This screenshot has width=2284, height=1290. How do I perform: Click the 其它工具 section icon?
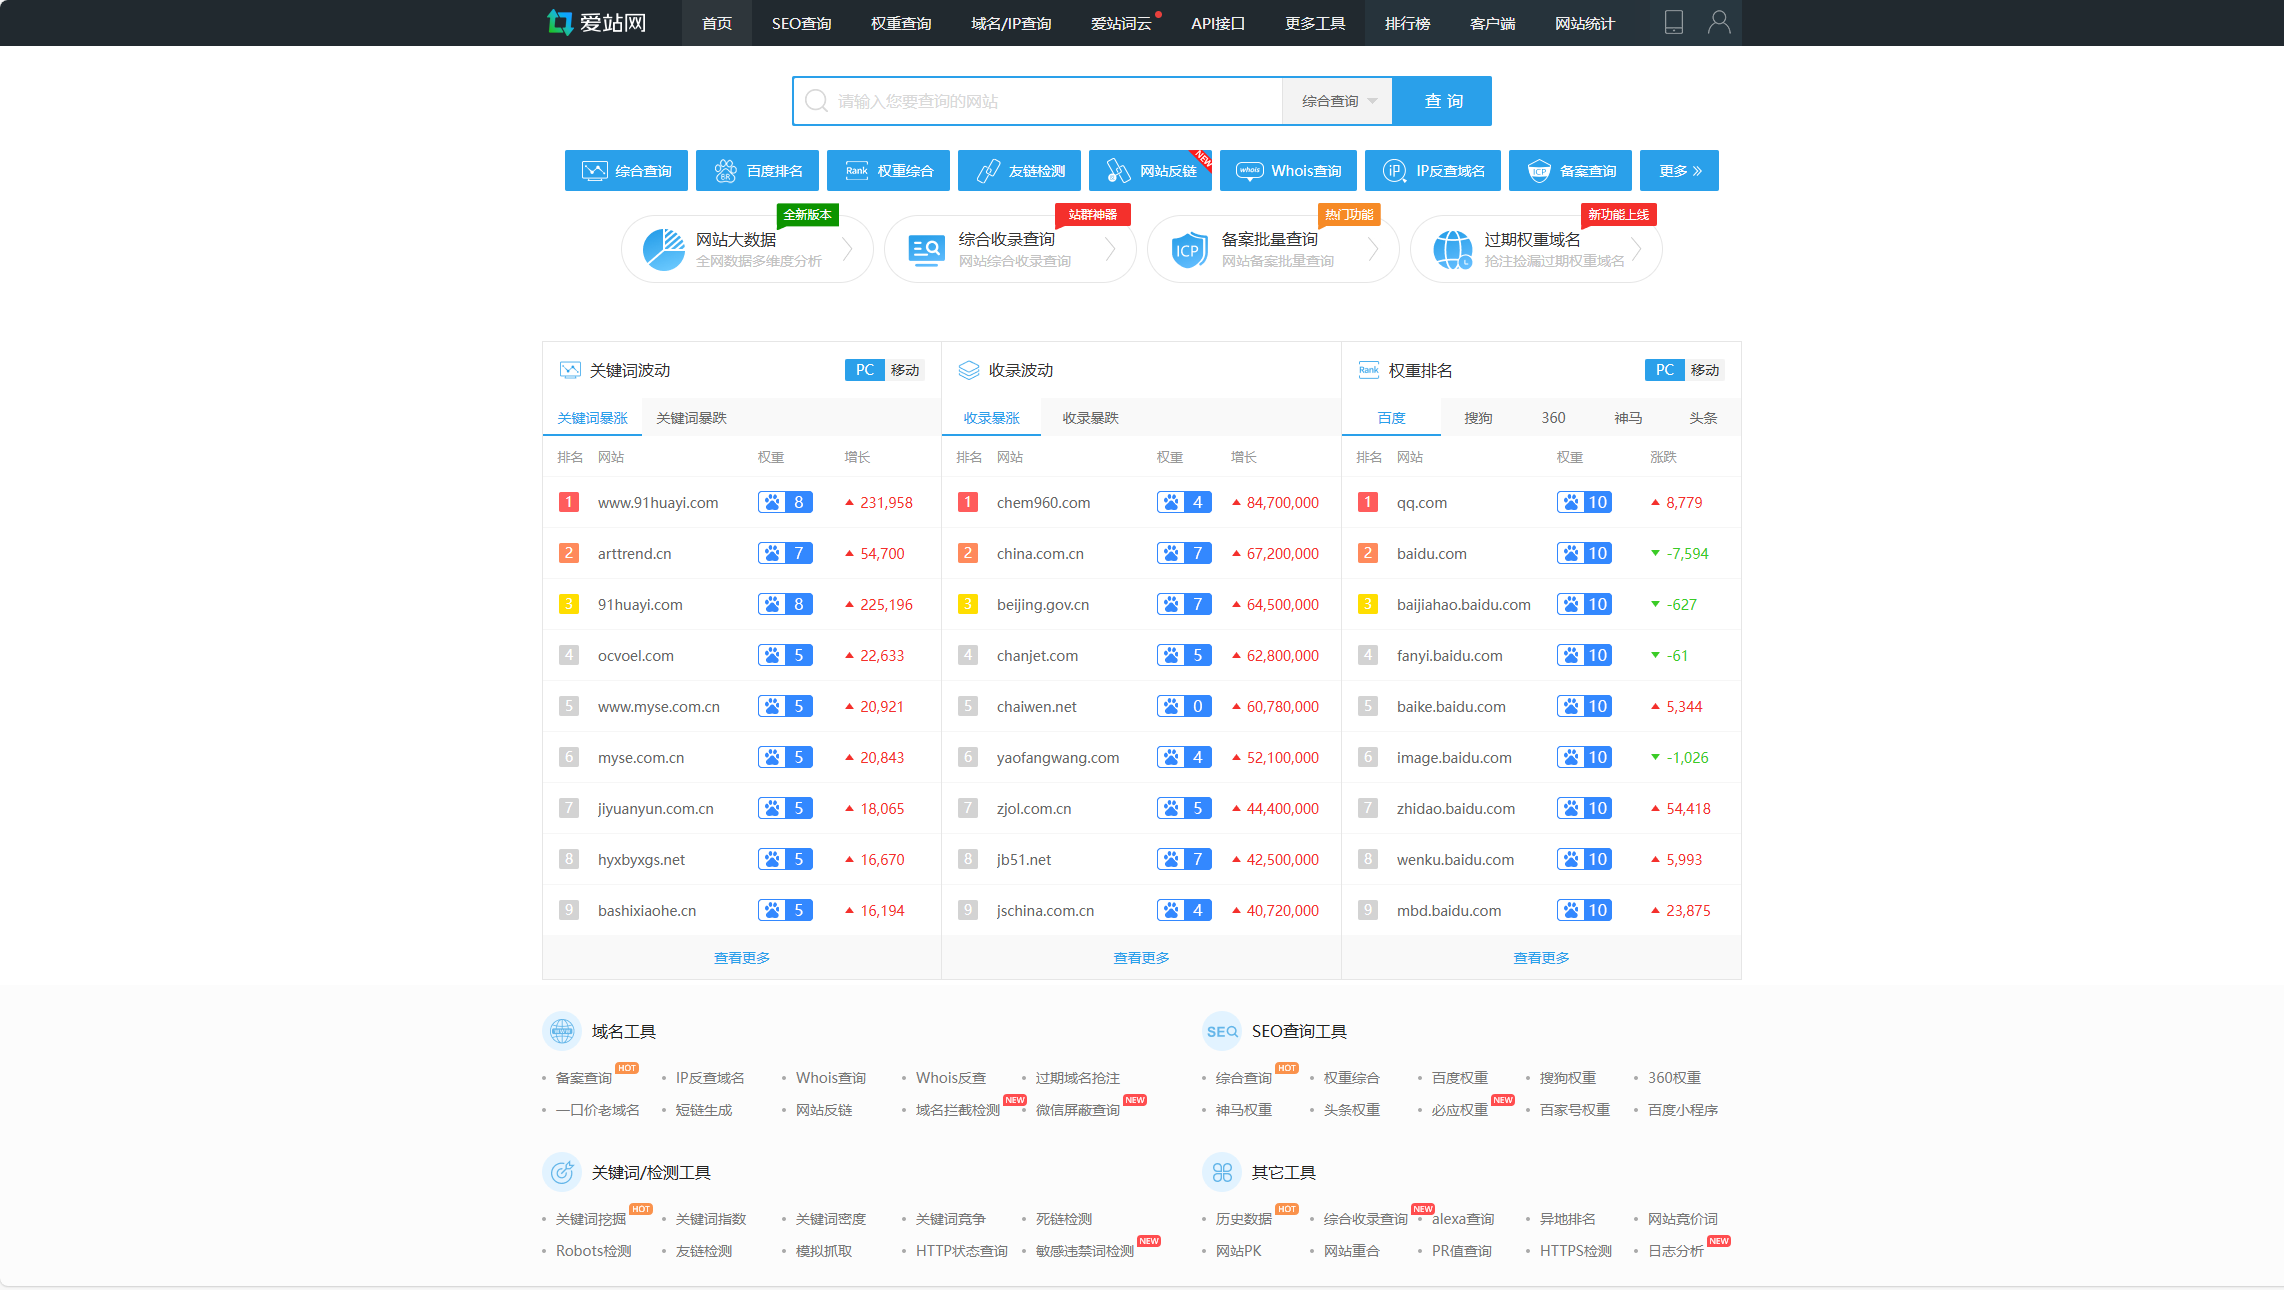[x=1221, y=1172]
